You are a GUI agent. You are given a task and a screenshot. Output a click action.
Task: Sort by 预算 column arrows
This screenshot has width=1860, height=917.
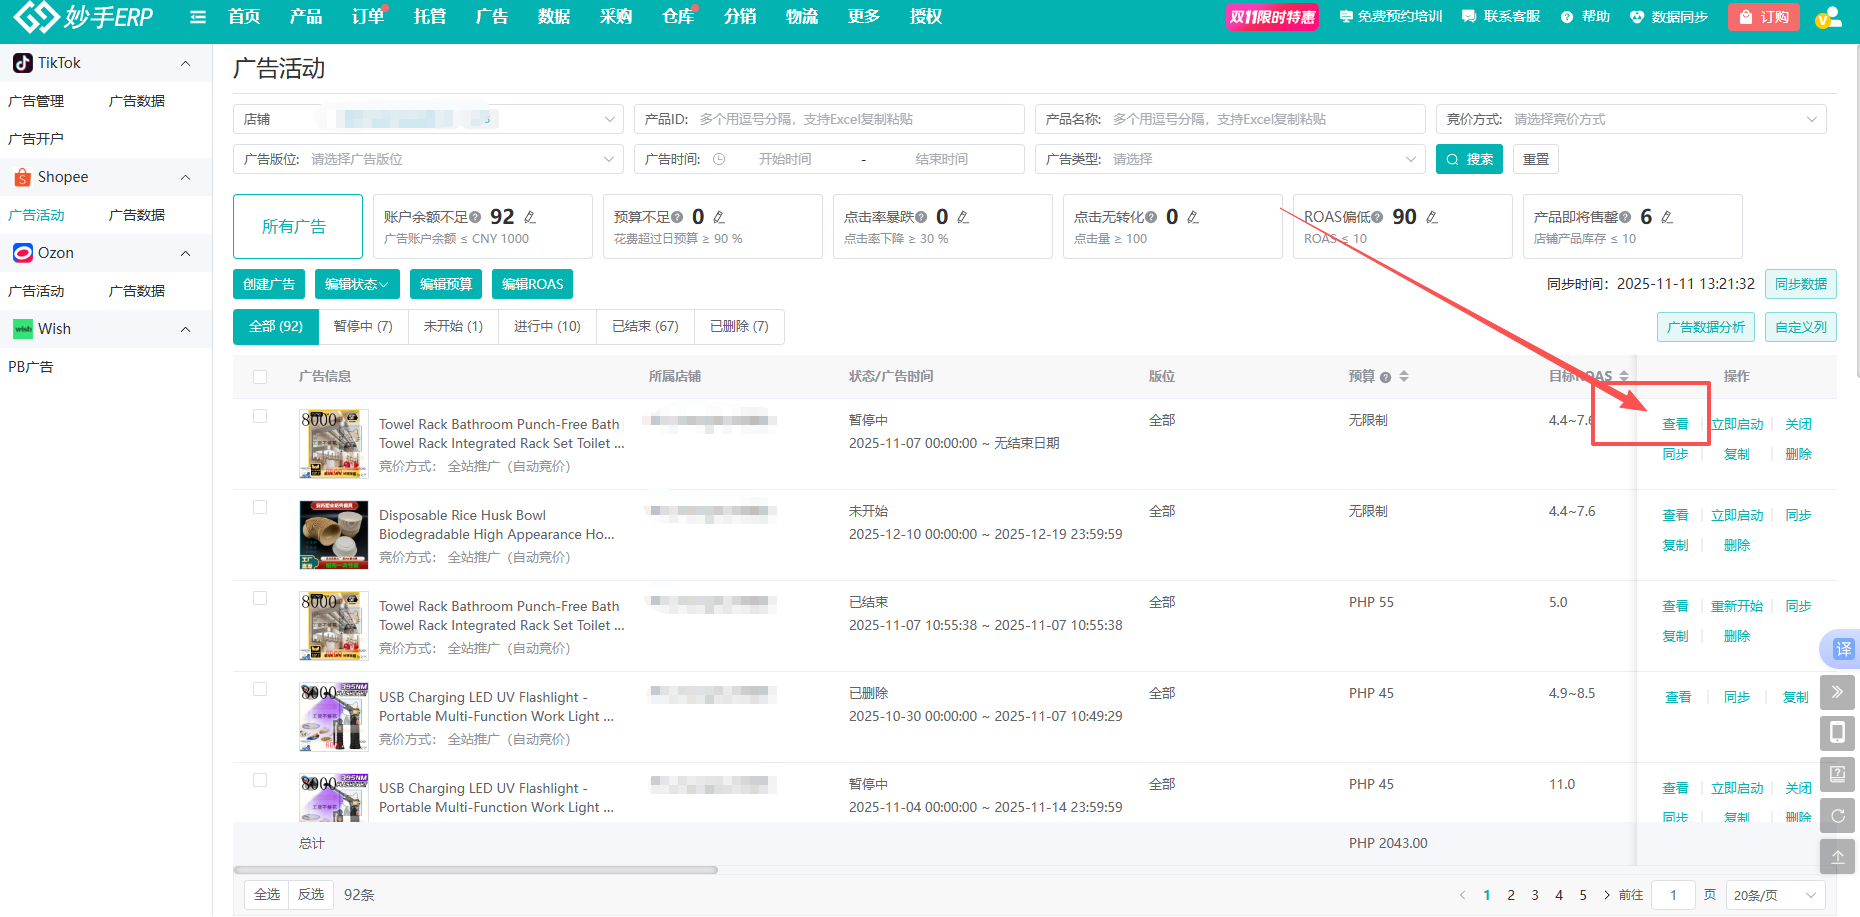coord(1404,376)
